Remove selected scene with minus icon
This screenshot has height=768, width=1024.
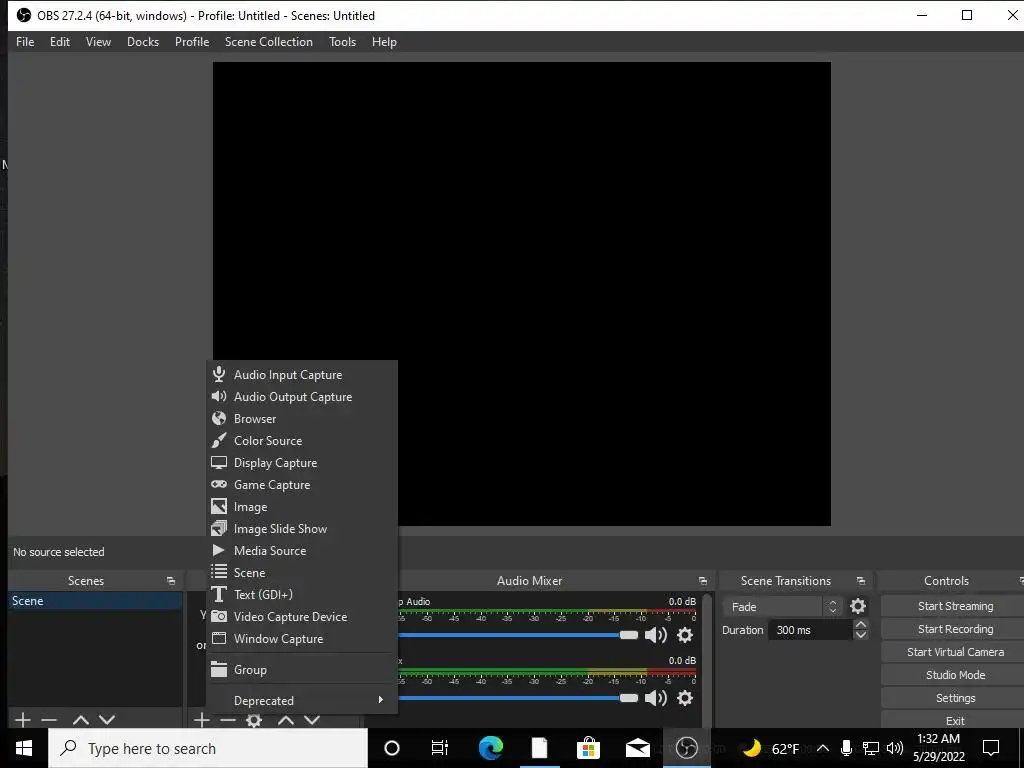point(49,720)
